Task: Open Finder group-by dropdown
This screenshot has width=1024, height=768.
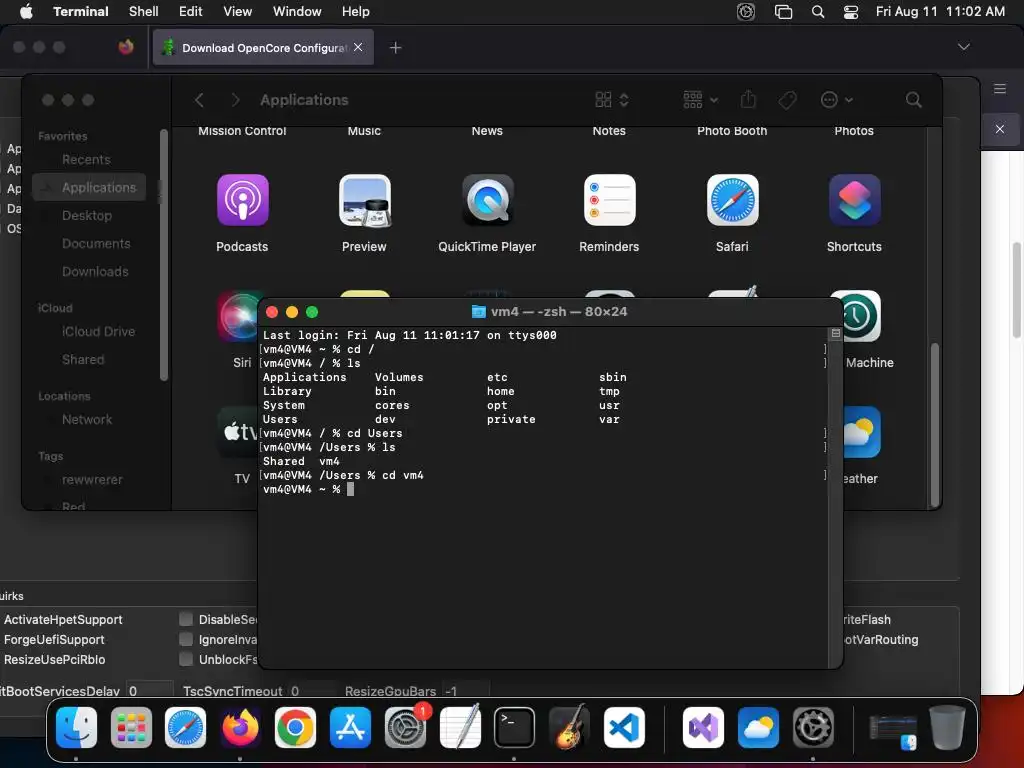Action: pos(701,100)
